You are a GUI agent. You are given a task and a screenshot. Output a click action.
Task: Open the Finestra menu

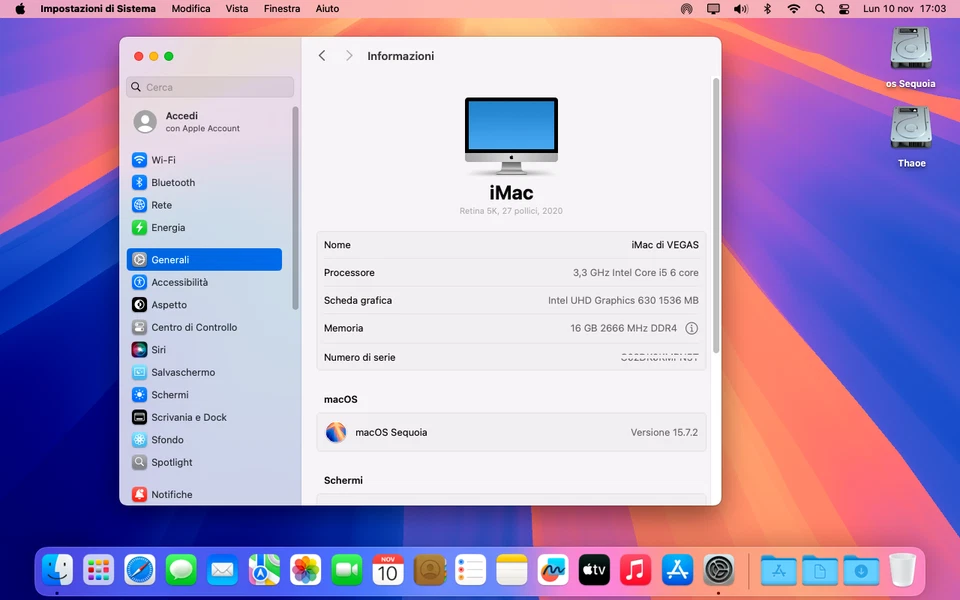point(281,9)
